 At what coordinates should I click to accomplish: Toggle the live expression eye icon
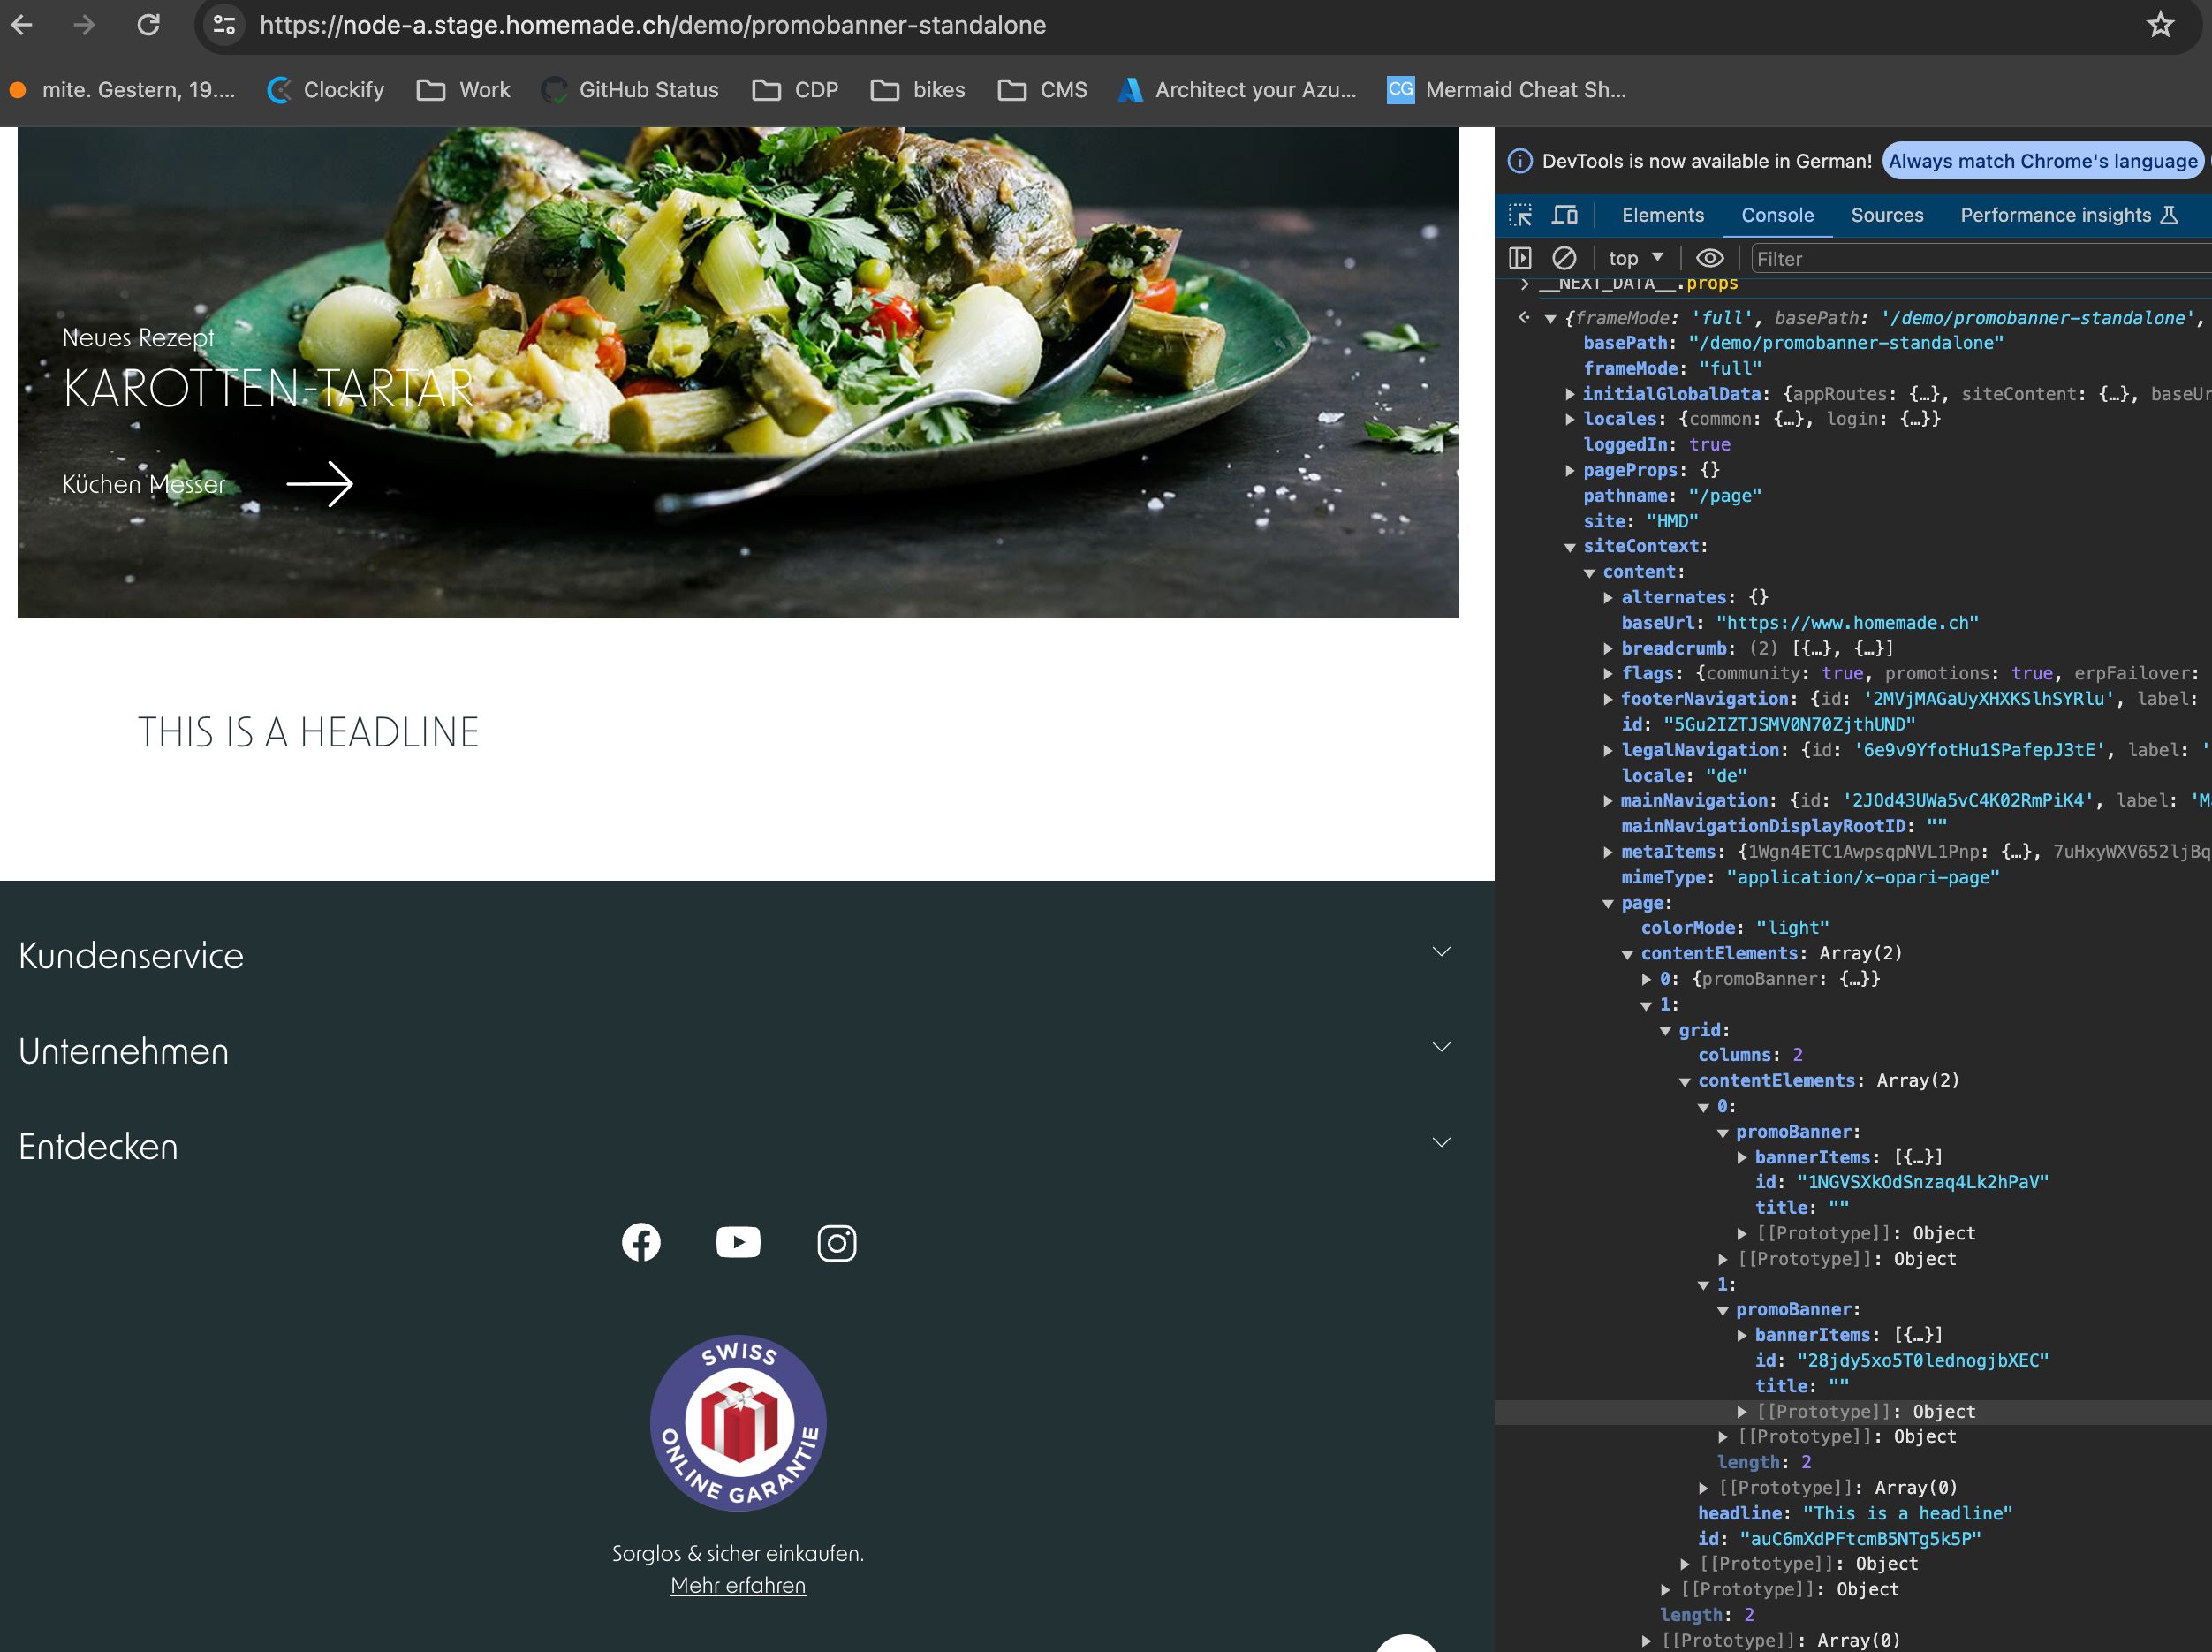(x=1710, y=258)
